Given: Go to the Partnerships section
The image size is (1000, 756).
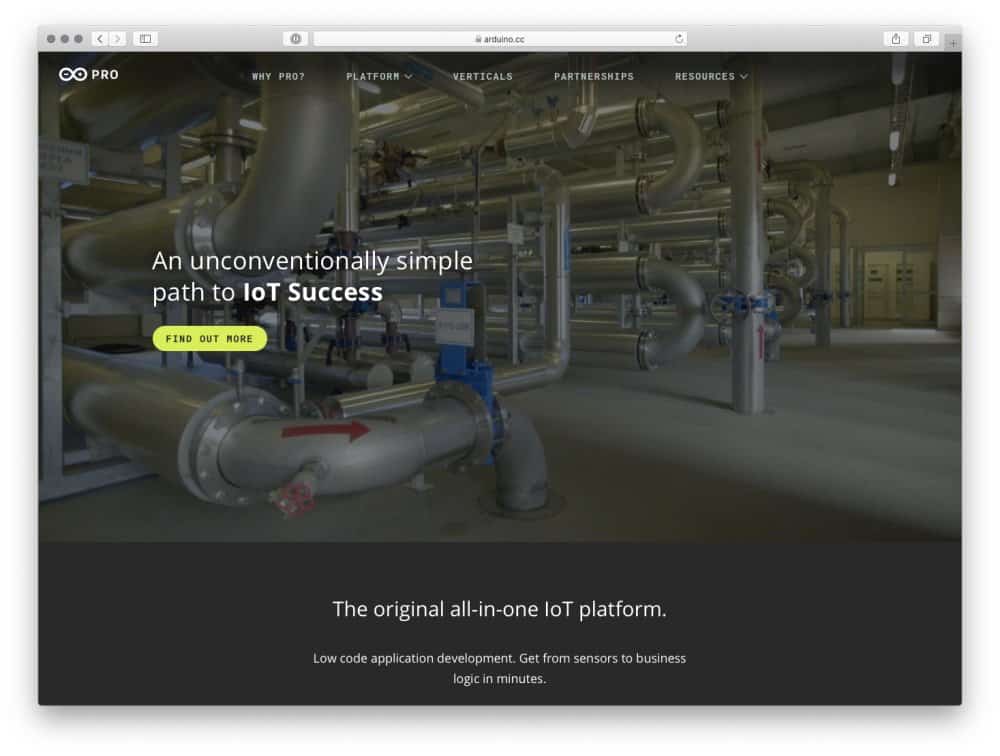Looking at the screenshot, I should pyautogui.click(x=593, y=76).
